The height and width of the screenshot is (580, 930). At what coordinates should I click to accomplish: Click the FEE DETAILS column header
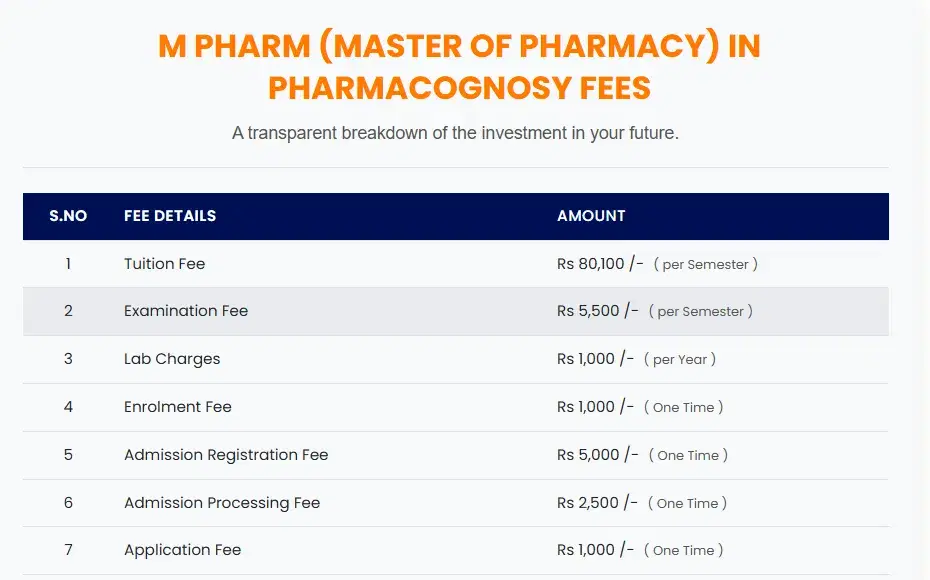[x=170, y=216]
